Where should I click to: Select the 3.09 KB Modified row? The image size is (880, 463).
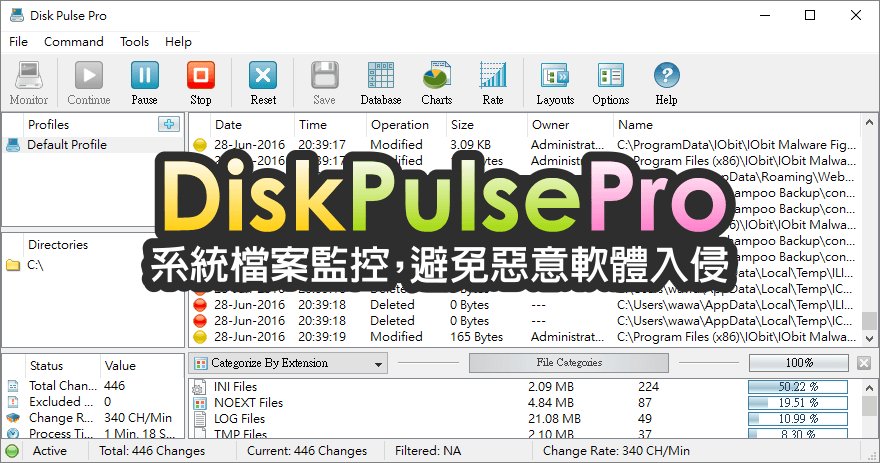pos(524,145)
